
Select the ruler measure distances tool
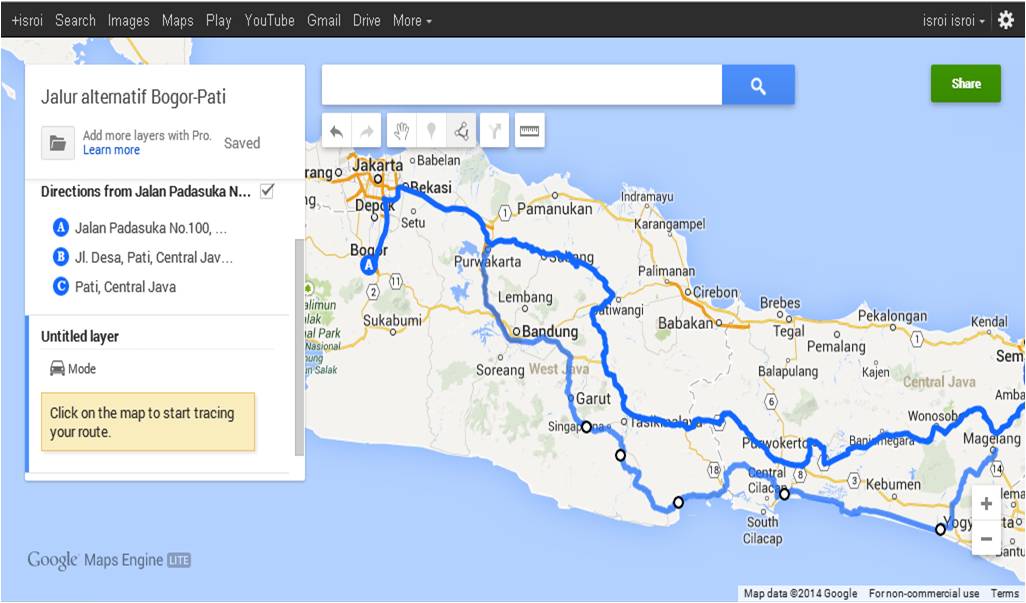tap(530, 131)
